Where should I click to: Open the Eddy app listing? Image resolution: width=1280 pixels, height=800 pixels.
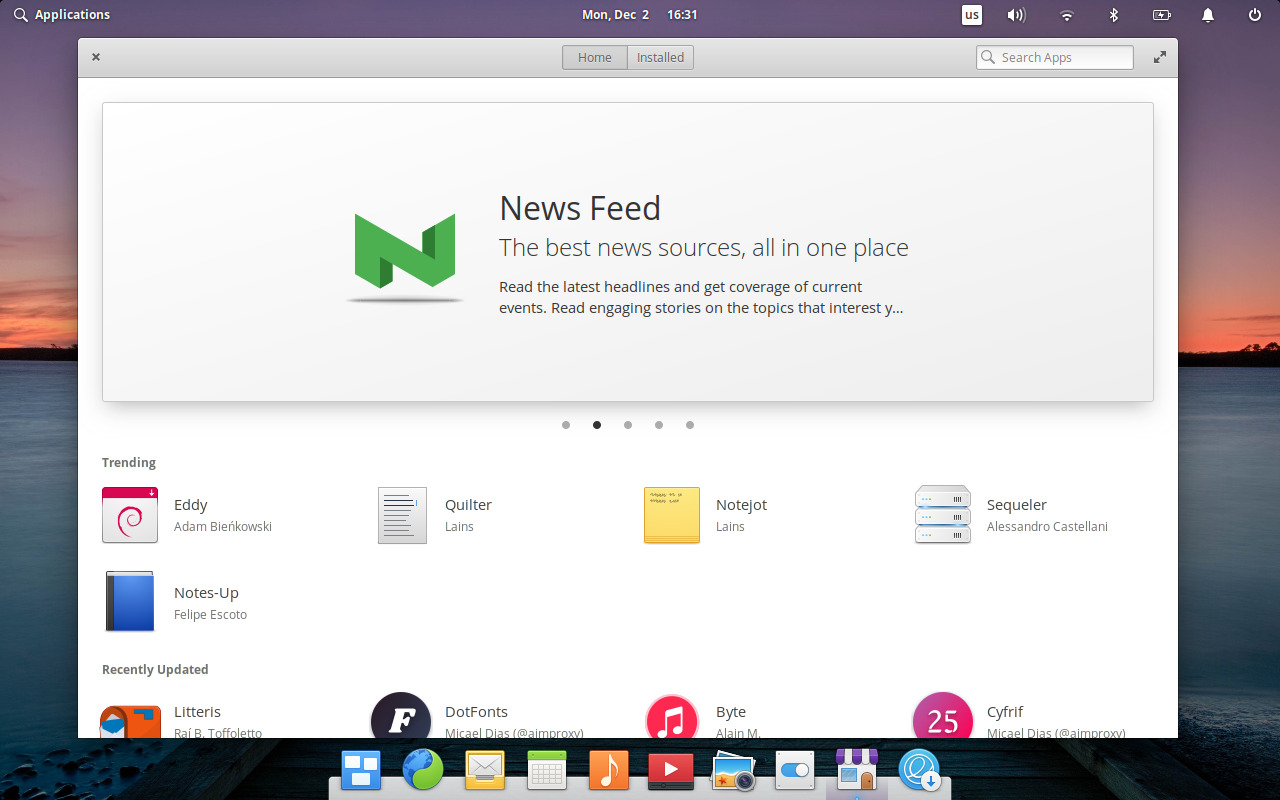coord(190,514)
